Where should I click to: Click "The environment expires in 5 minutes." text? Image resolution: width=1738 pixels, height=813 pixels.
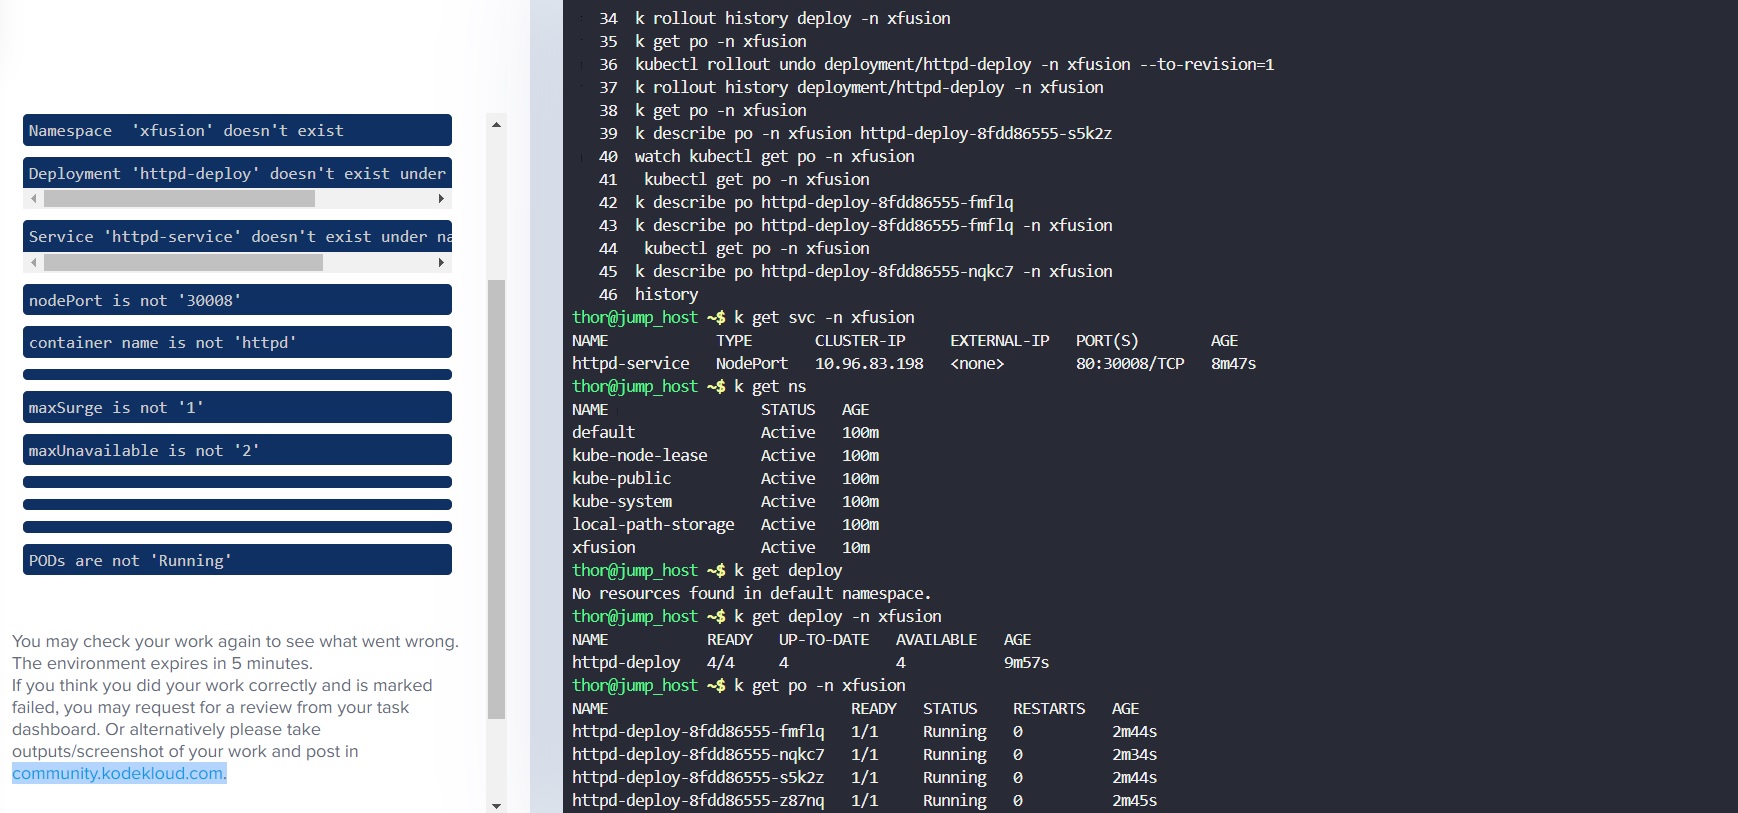click(162, 663)
